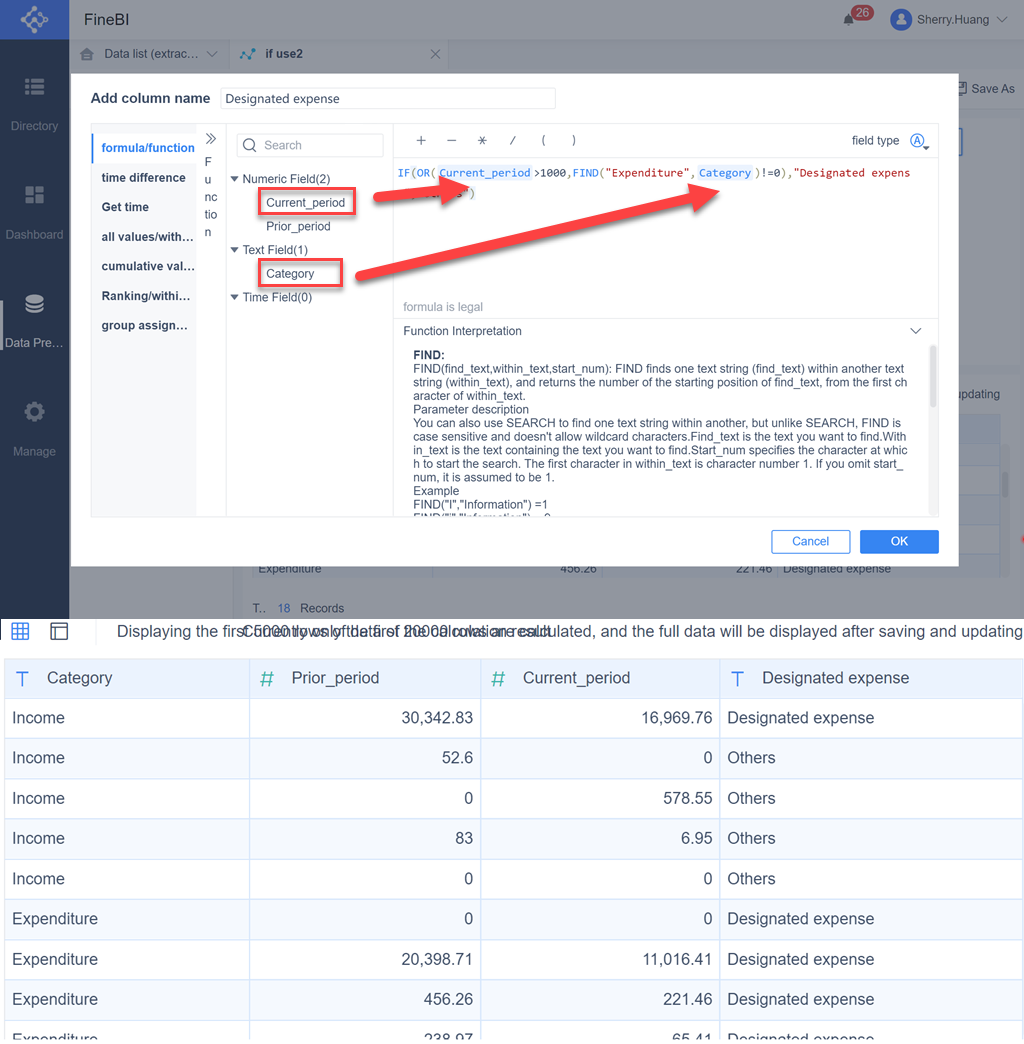1024x1044 pixels.
Task: Collapse the Function Interpretation panel
Action: pyautogui.click(x=915, y=330)
